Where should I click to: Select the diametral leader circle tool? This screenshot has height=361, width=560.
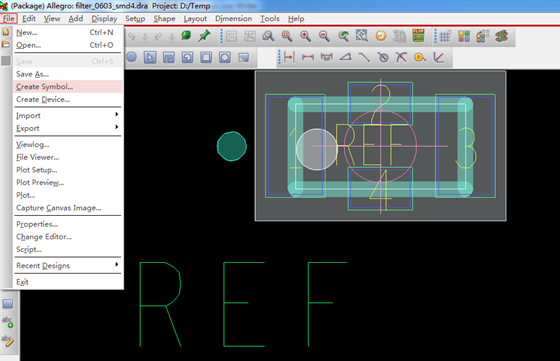pyautogui.click(x=383, y=57)
